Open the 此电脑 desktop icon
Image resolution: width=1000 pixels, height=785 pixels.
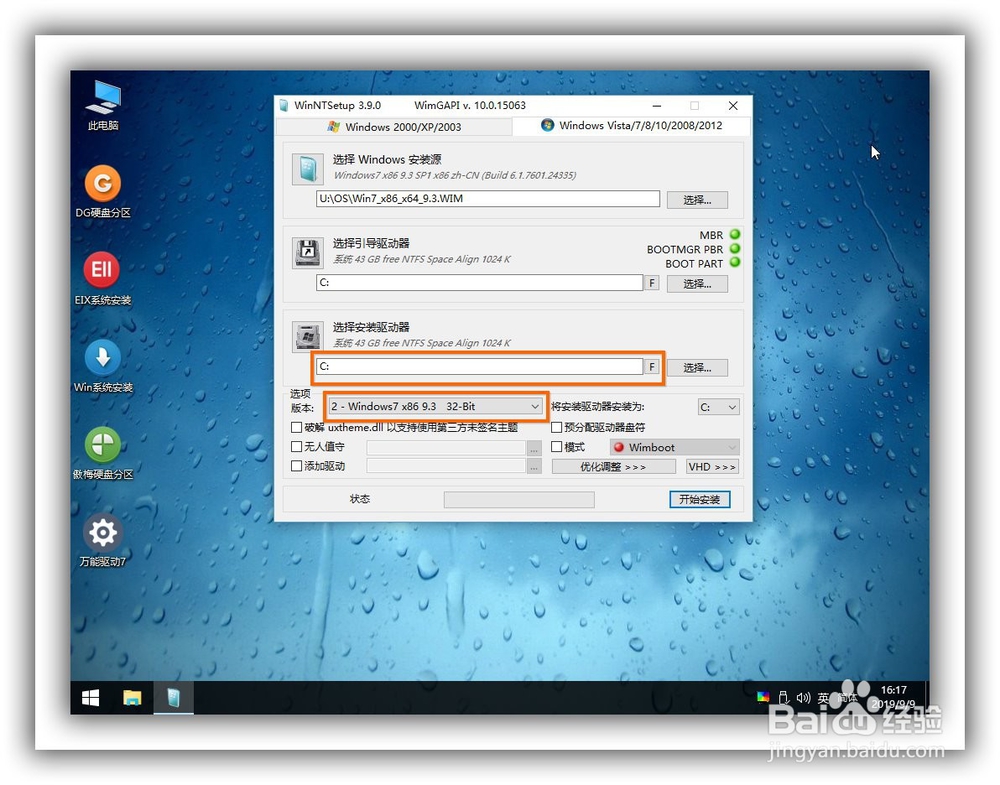pos(103,105)
